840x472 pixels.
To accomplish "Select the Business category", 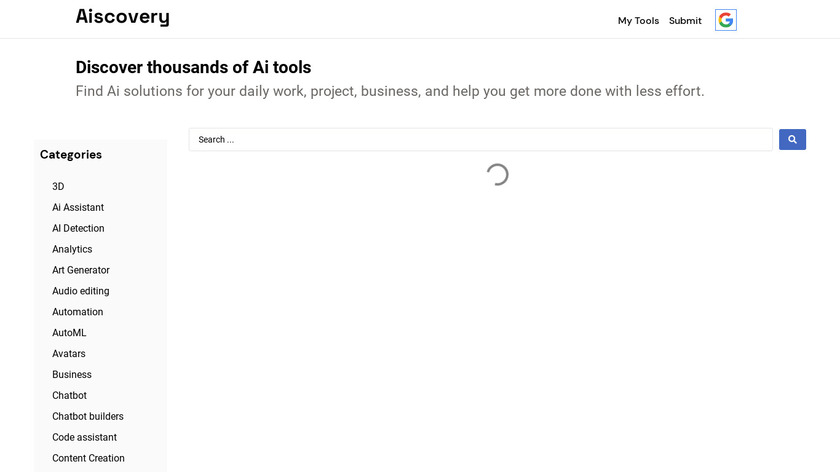I will [x=72, y=375].
